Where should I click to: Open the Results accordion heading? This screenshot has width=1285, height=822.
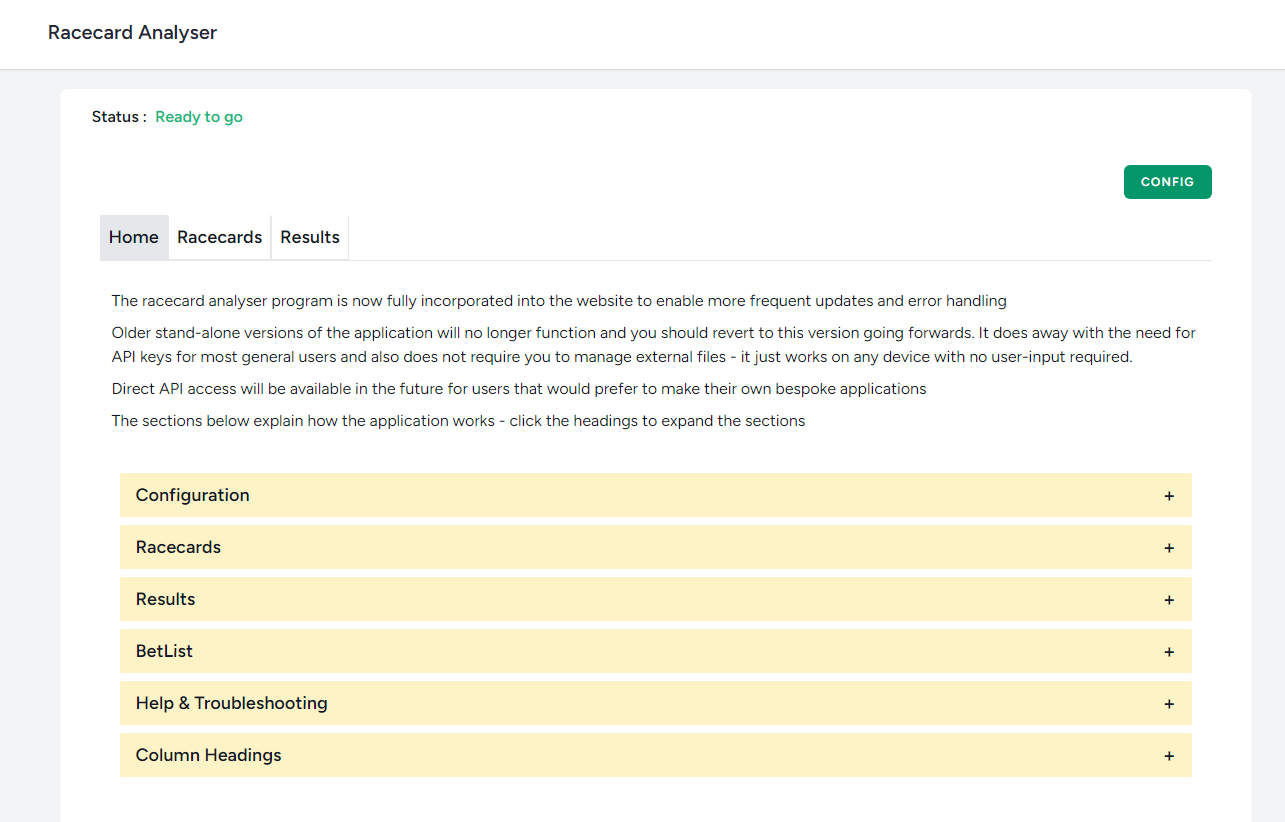coord(166,599)
